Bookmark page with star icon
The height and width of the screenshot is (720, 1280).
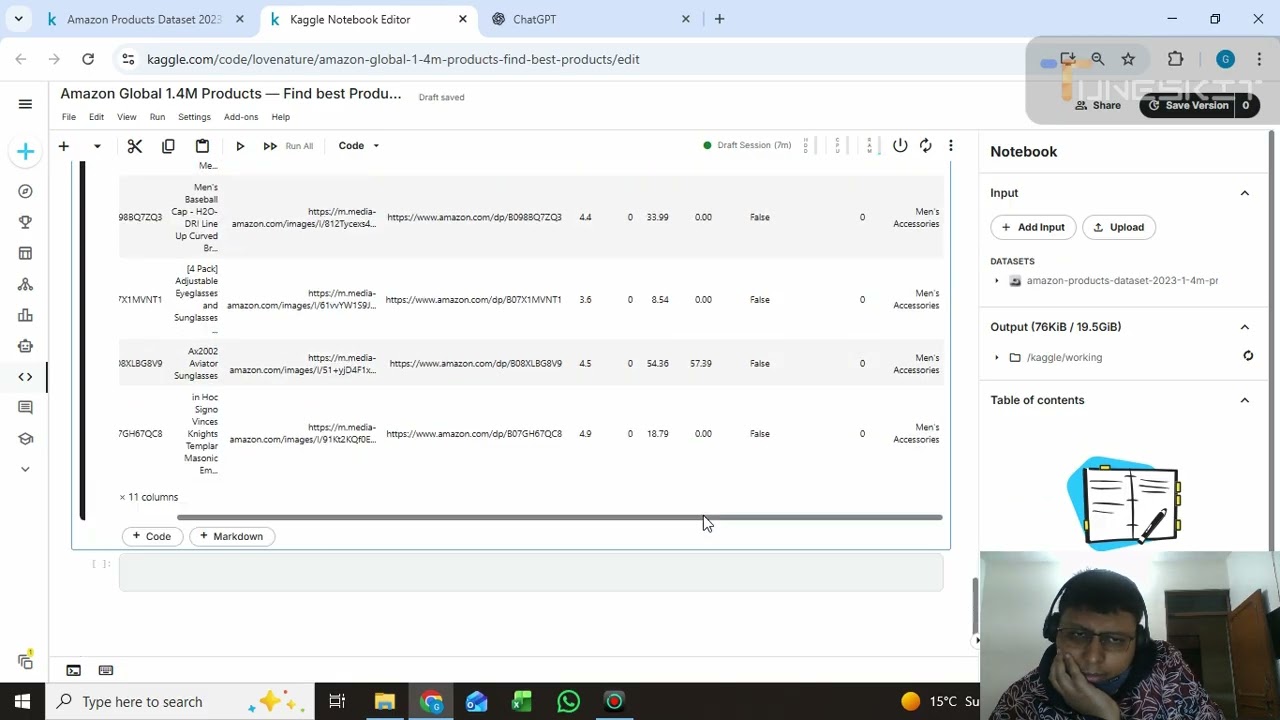1128,59
